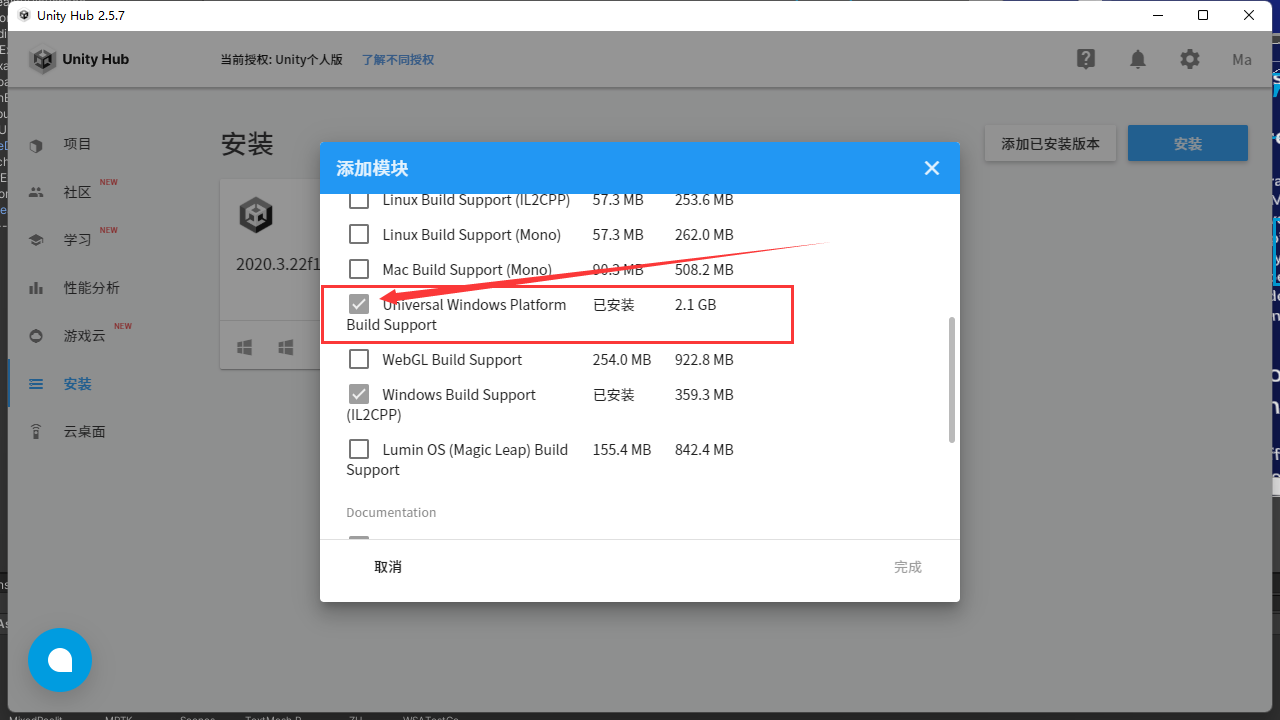Enable Linux Build Support (IL2CPP) checkbox
The height and width of the screenshot is (720, 1280).
(359, 200)
